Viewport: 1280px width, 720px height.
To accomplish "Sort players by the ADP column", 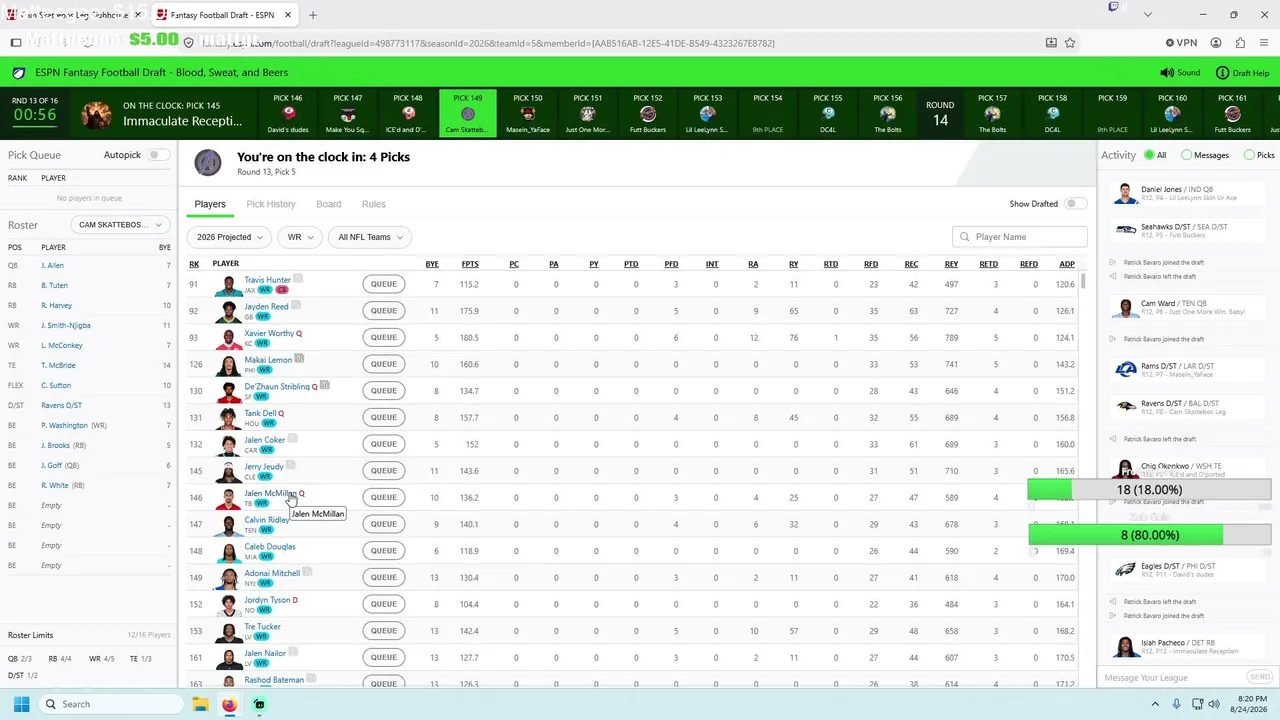I will (1067, 264).
